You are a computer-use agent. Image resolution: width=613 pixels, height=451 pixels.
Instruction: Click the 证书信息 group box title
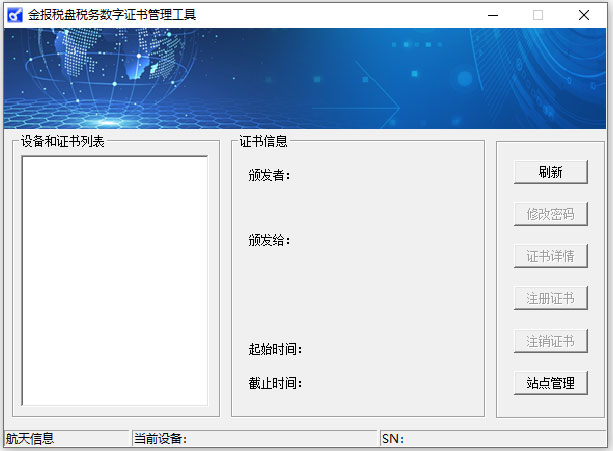pyautogui.click(x=263, y=141)
